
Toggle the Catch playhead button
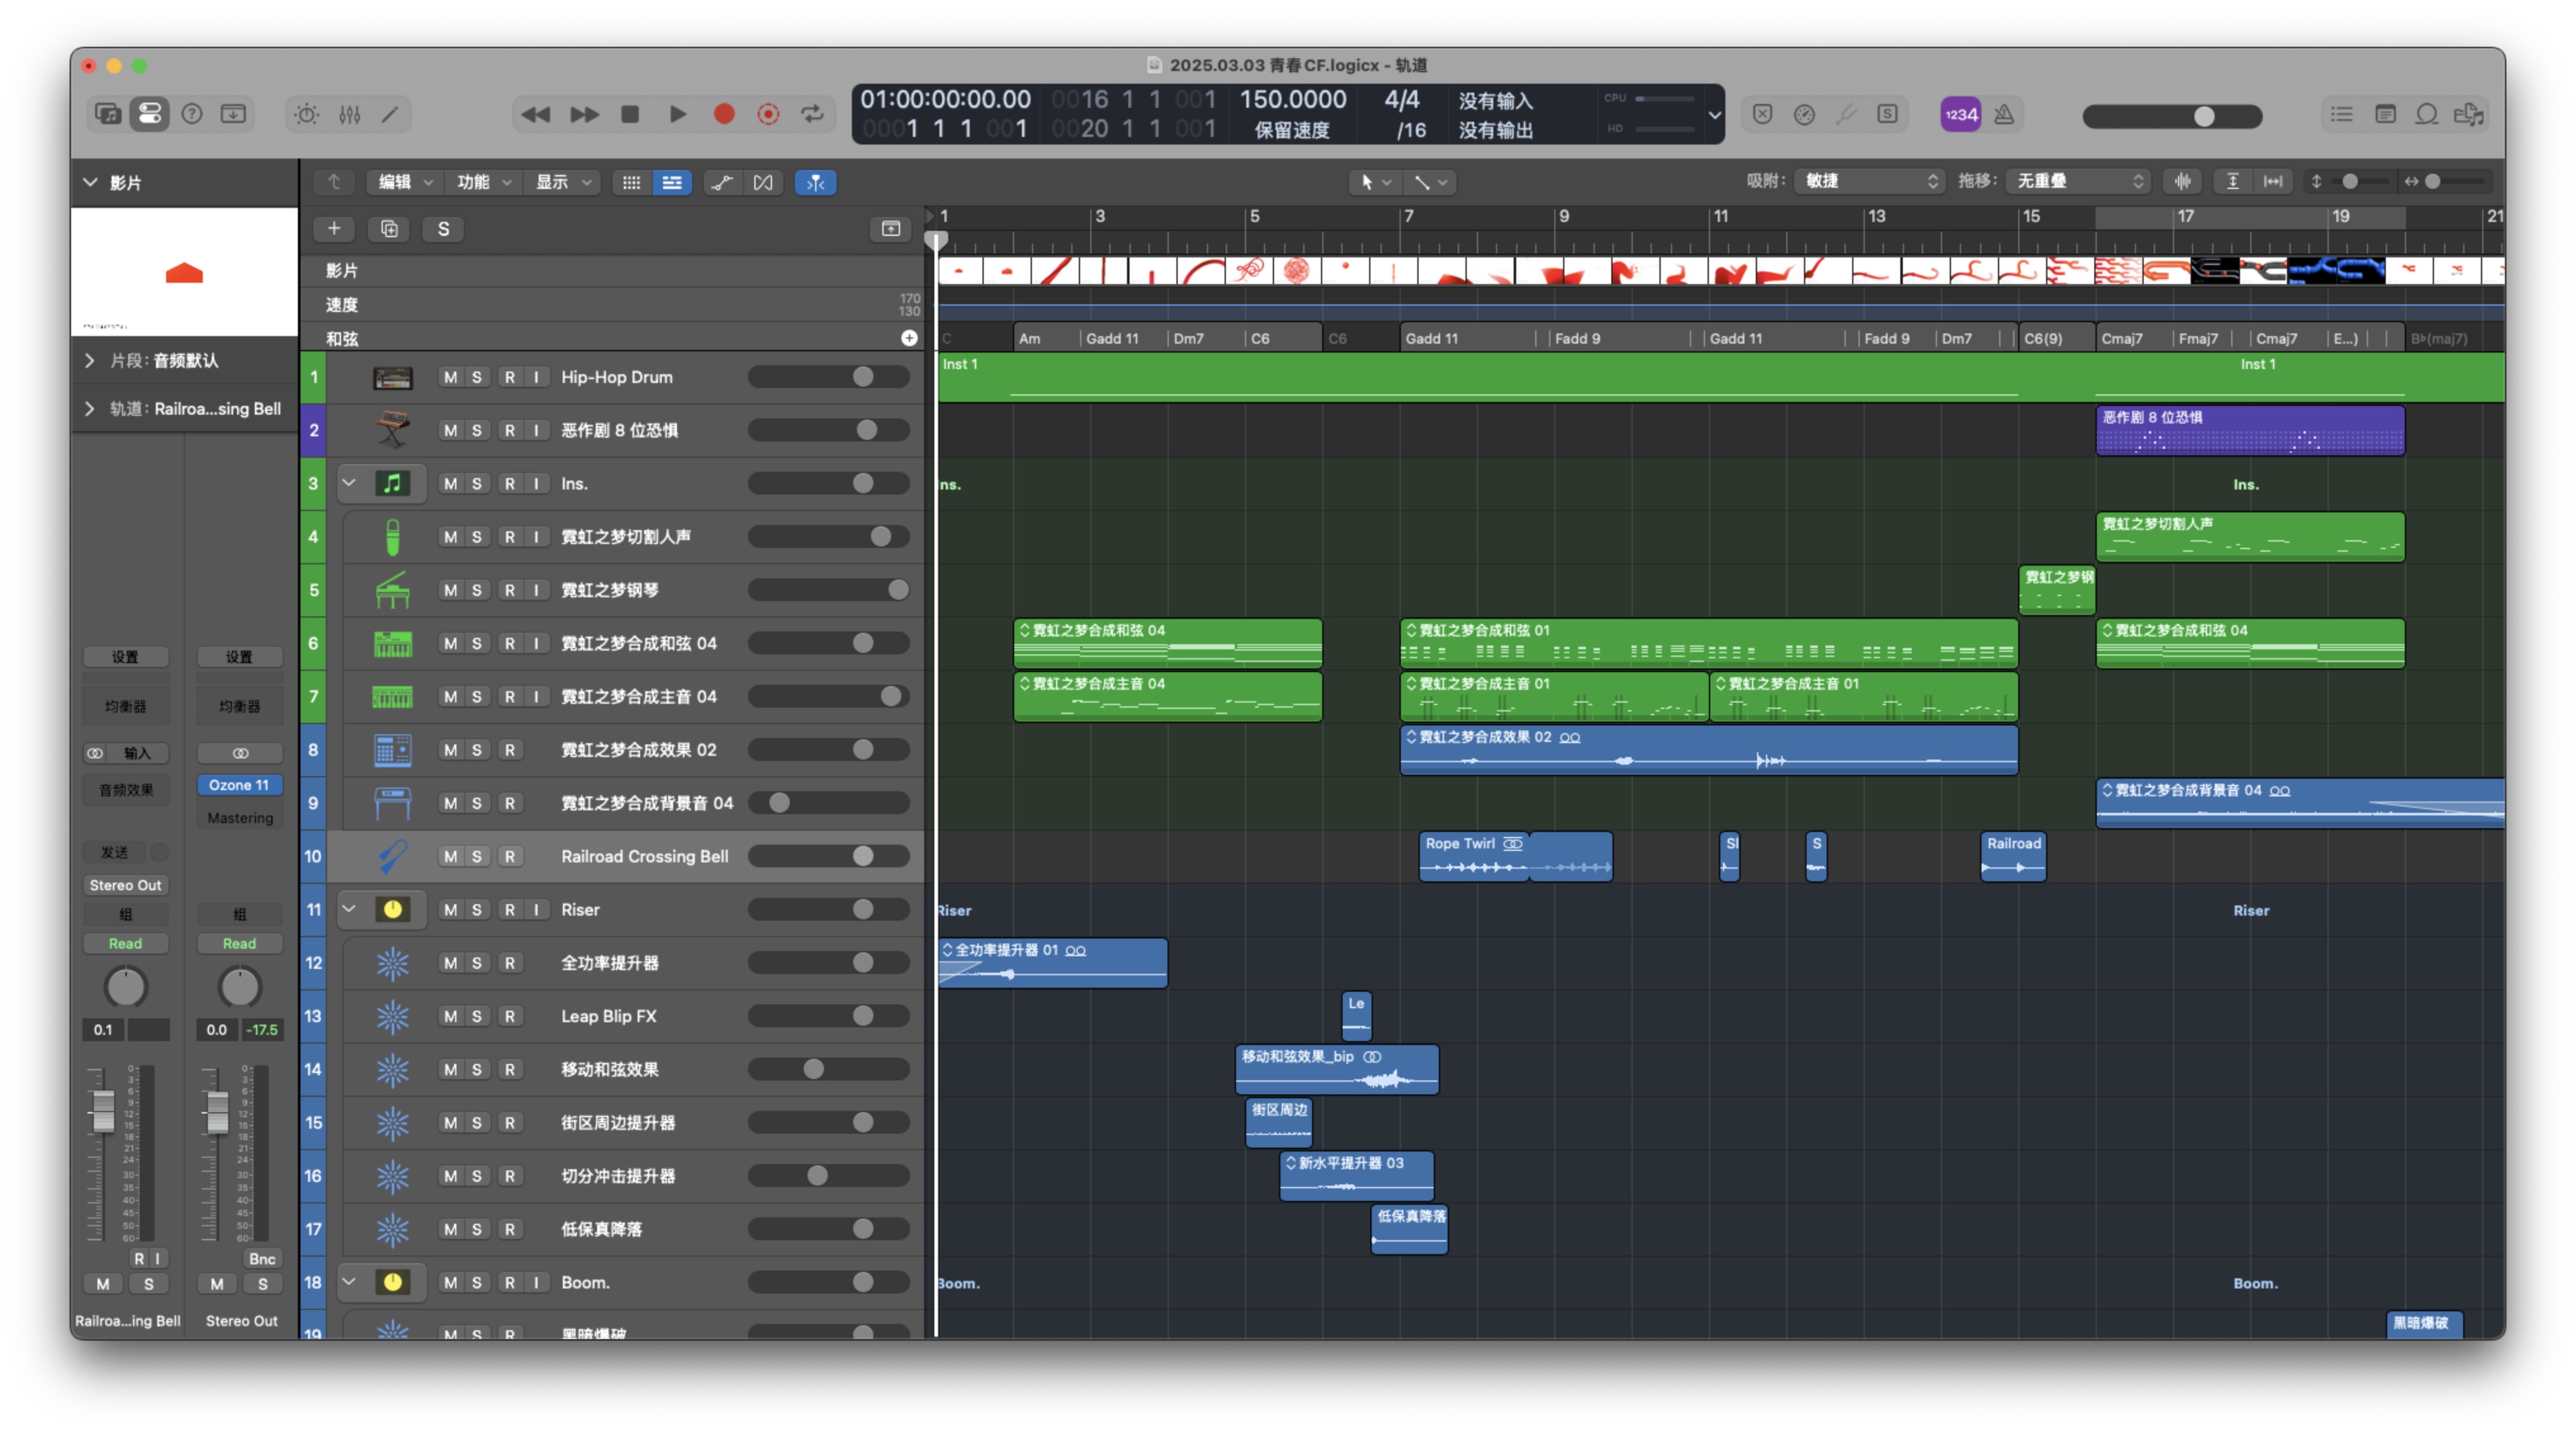click(816, 182)
